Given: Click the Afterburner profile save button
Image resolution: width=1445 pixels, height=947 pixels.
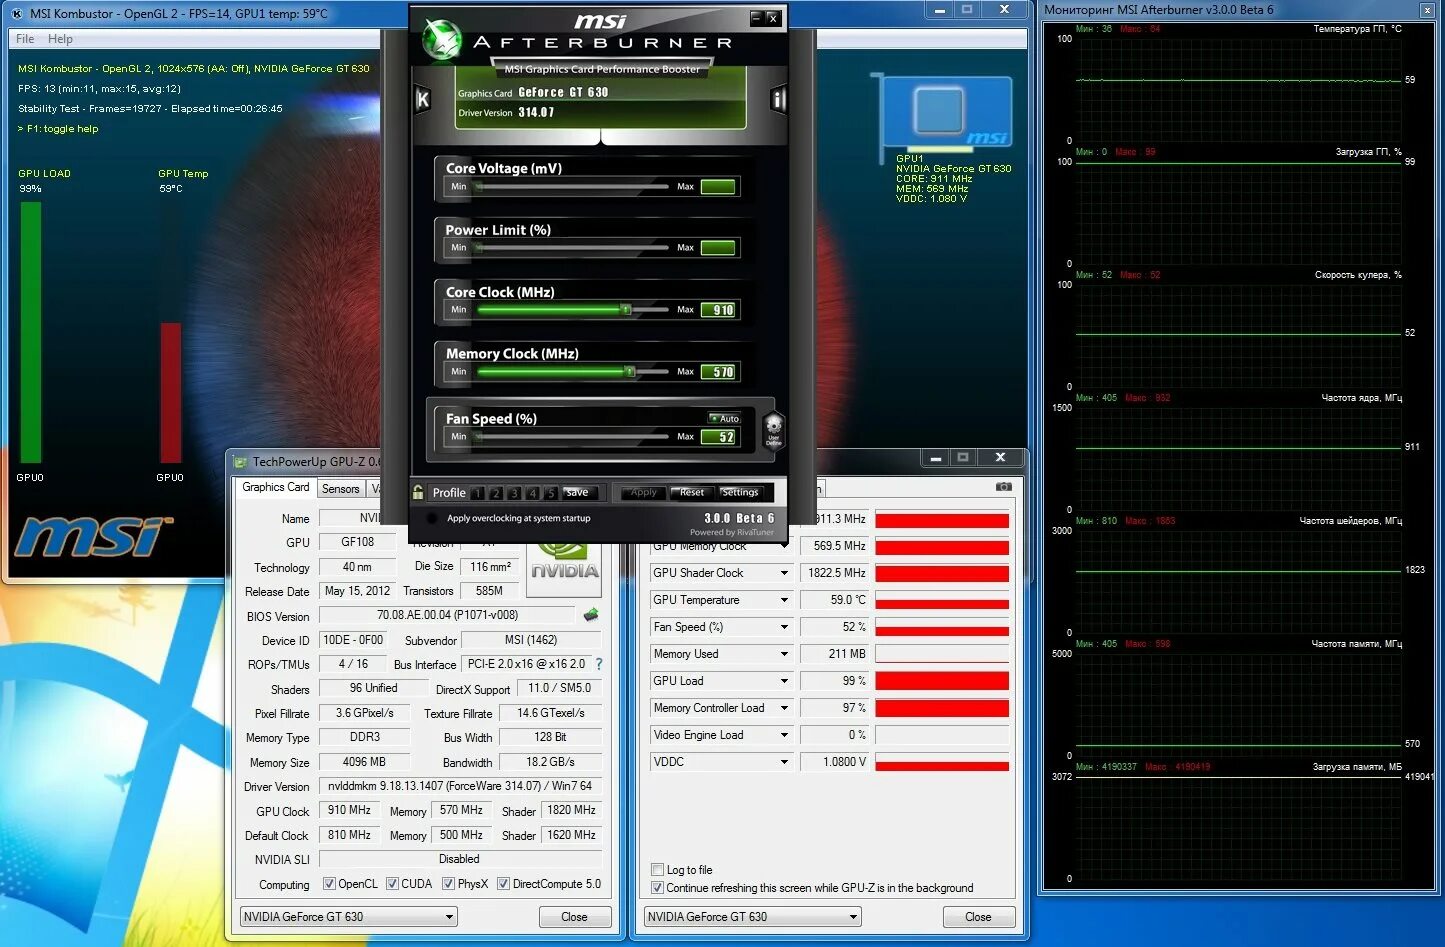Looking at the screenshot, I should coord(578,492).
